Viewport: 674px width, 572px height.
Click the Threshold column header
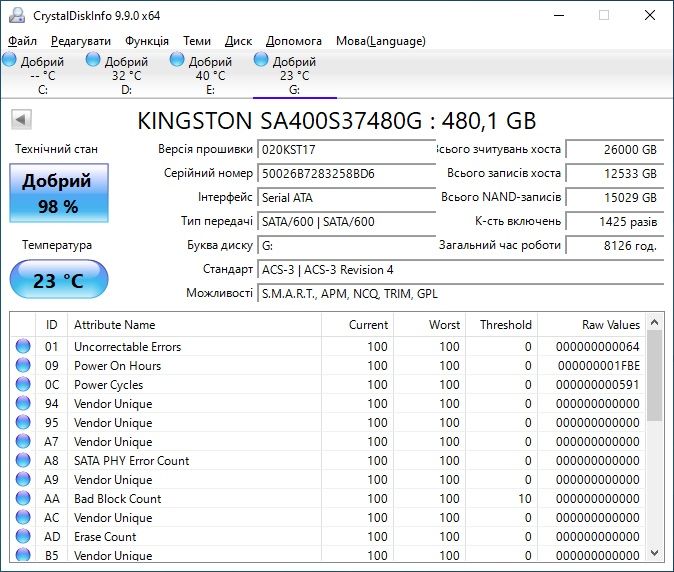[502, 325]
